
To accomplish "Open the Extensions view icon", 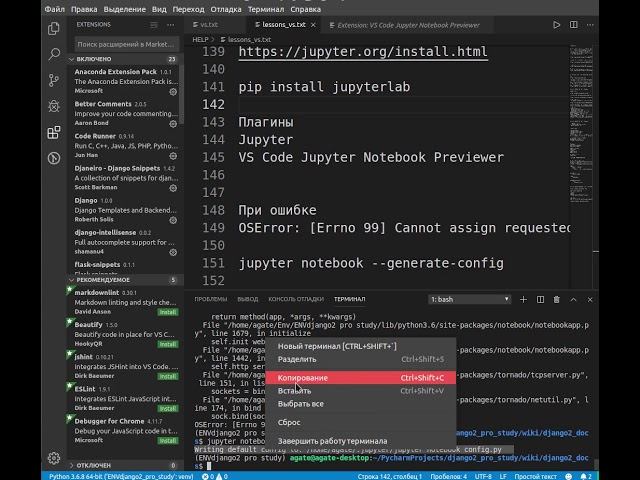I will [x=54, y=132].
